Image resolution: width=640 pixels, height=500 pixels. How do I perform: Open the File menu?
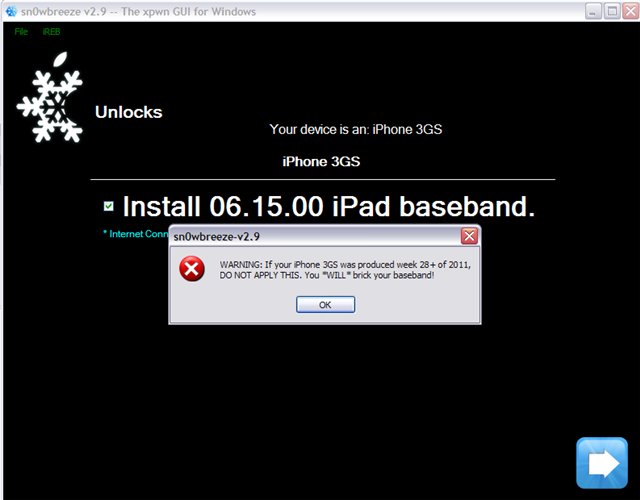[21, 32]
